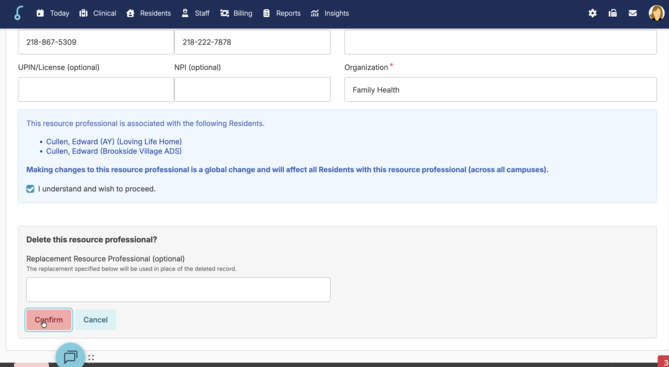669x367 pixels.
Task: Click the Organization field with Family Health
Action: pos(500,89)
